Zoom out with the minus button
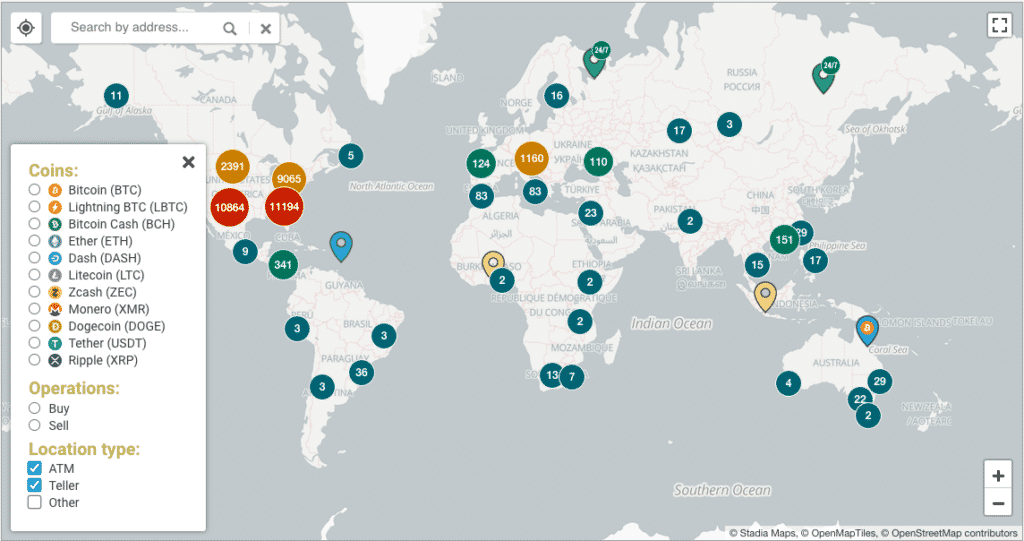The image size is (1024, 541). click(998, 503)
